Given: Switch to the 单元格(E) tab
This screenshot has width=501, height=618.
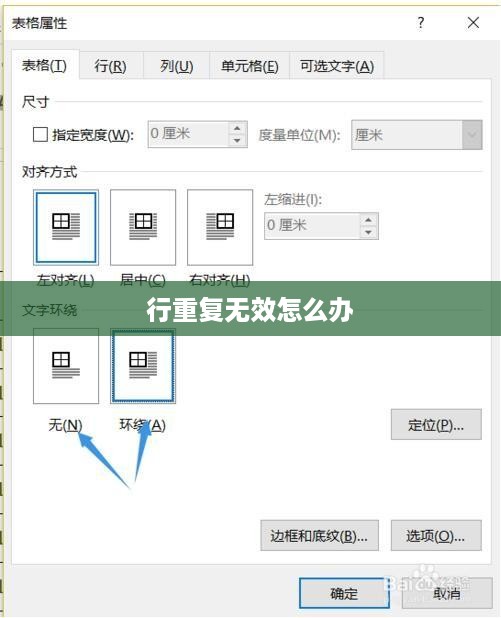Looking at the screenshot, I should click(250, 66).
